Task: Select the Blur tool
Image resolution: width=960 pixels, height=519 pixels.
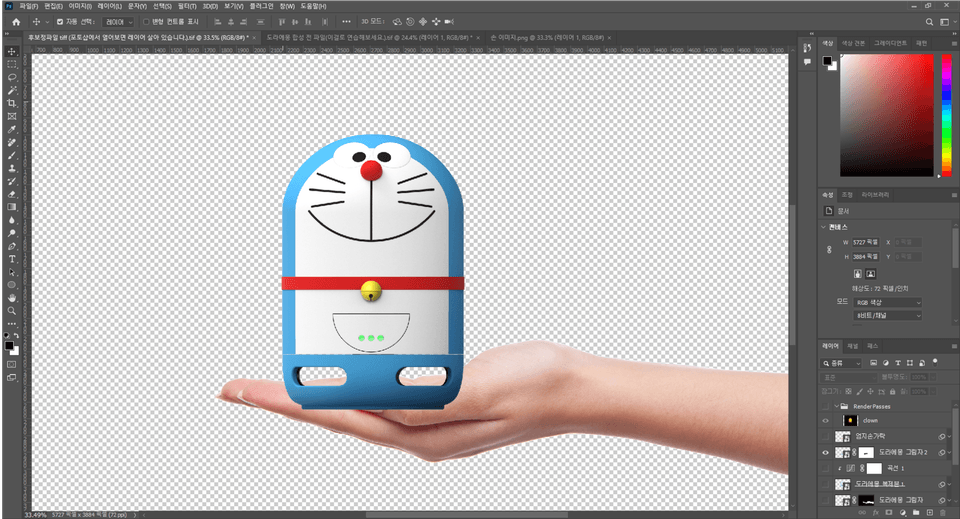Action: point(12,220)
